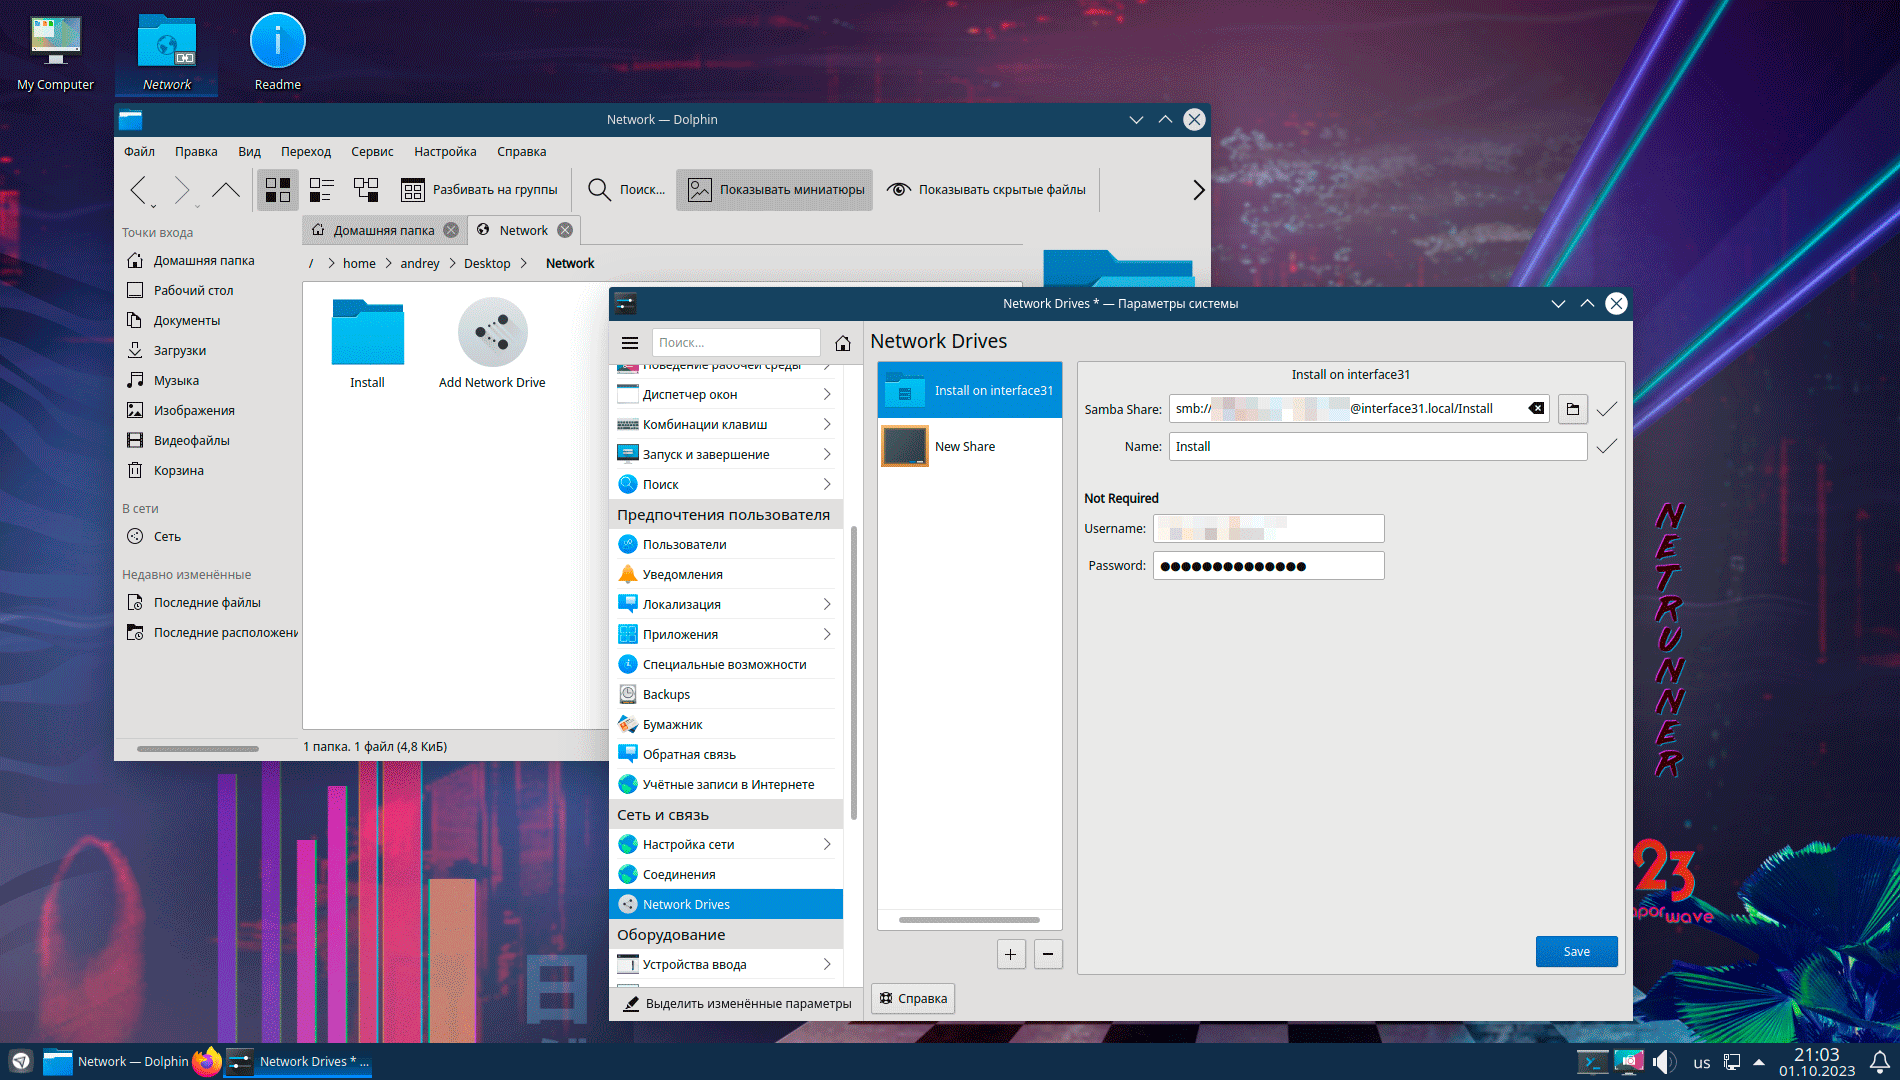Image resolution: width=1900 pixels, height=1080 pixels.
Task: Click into the Password field
Action: tap(1268, 566)
